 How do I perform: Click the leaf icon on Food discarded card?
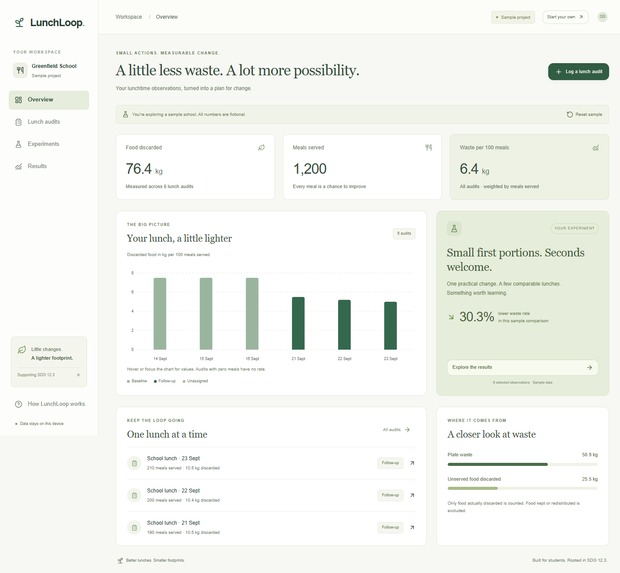click(261, 148)
